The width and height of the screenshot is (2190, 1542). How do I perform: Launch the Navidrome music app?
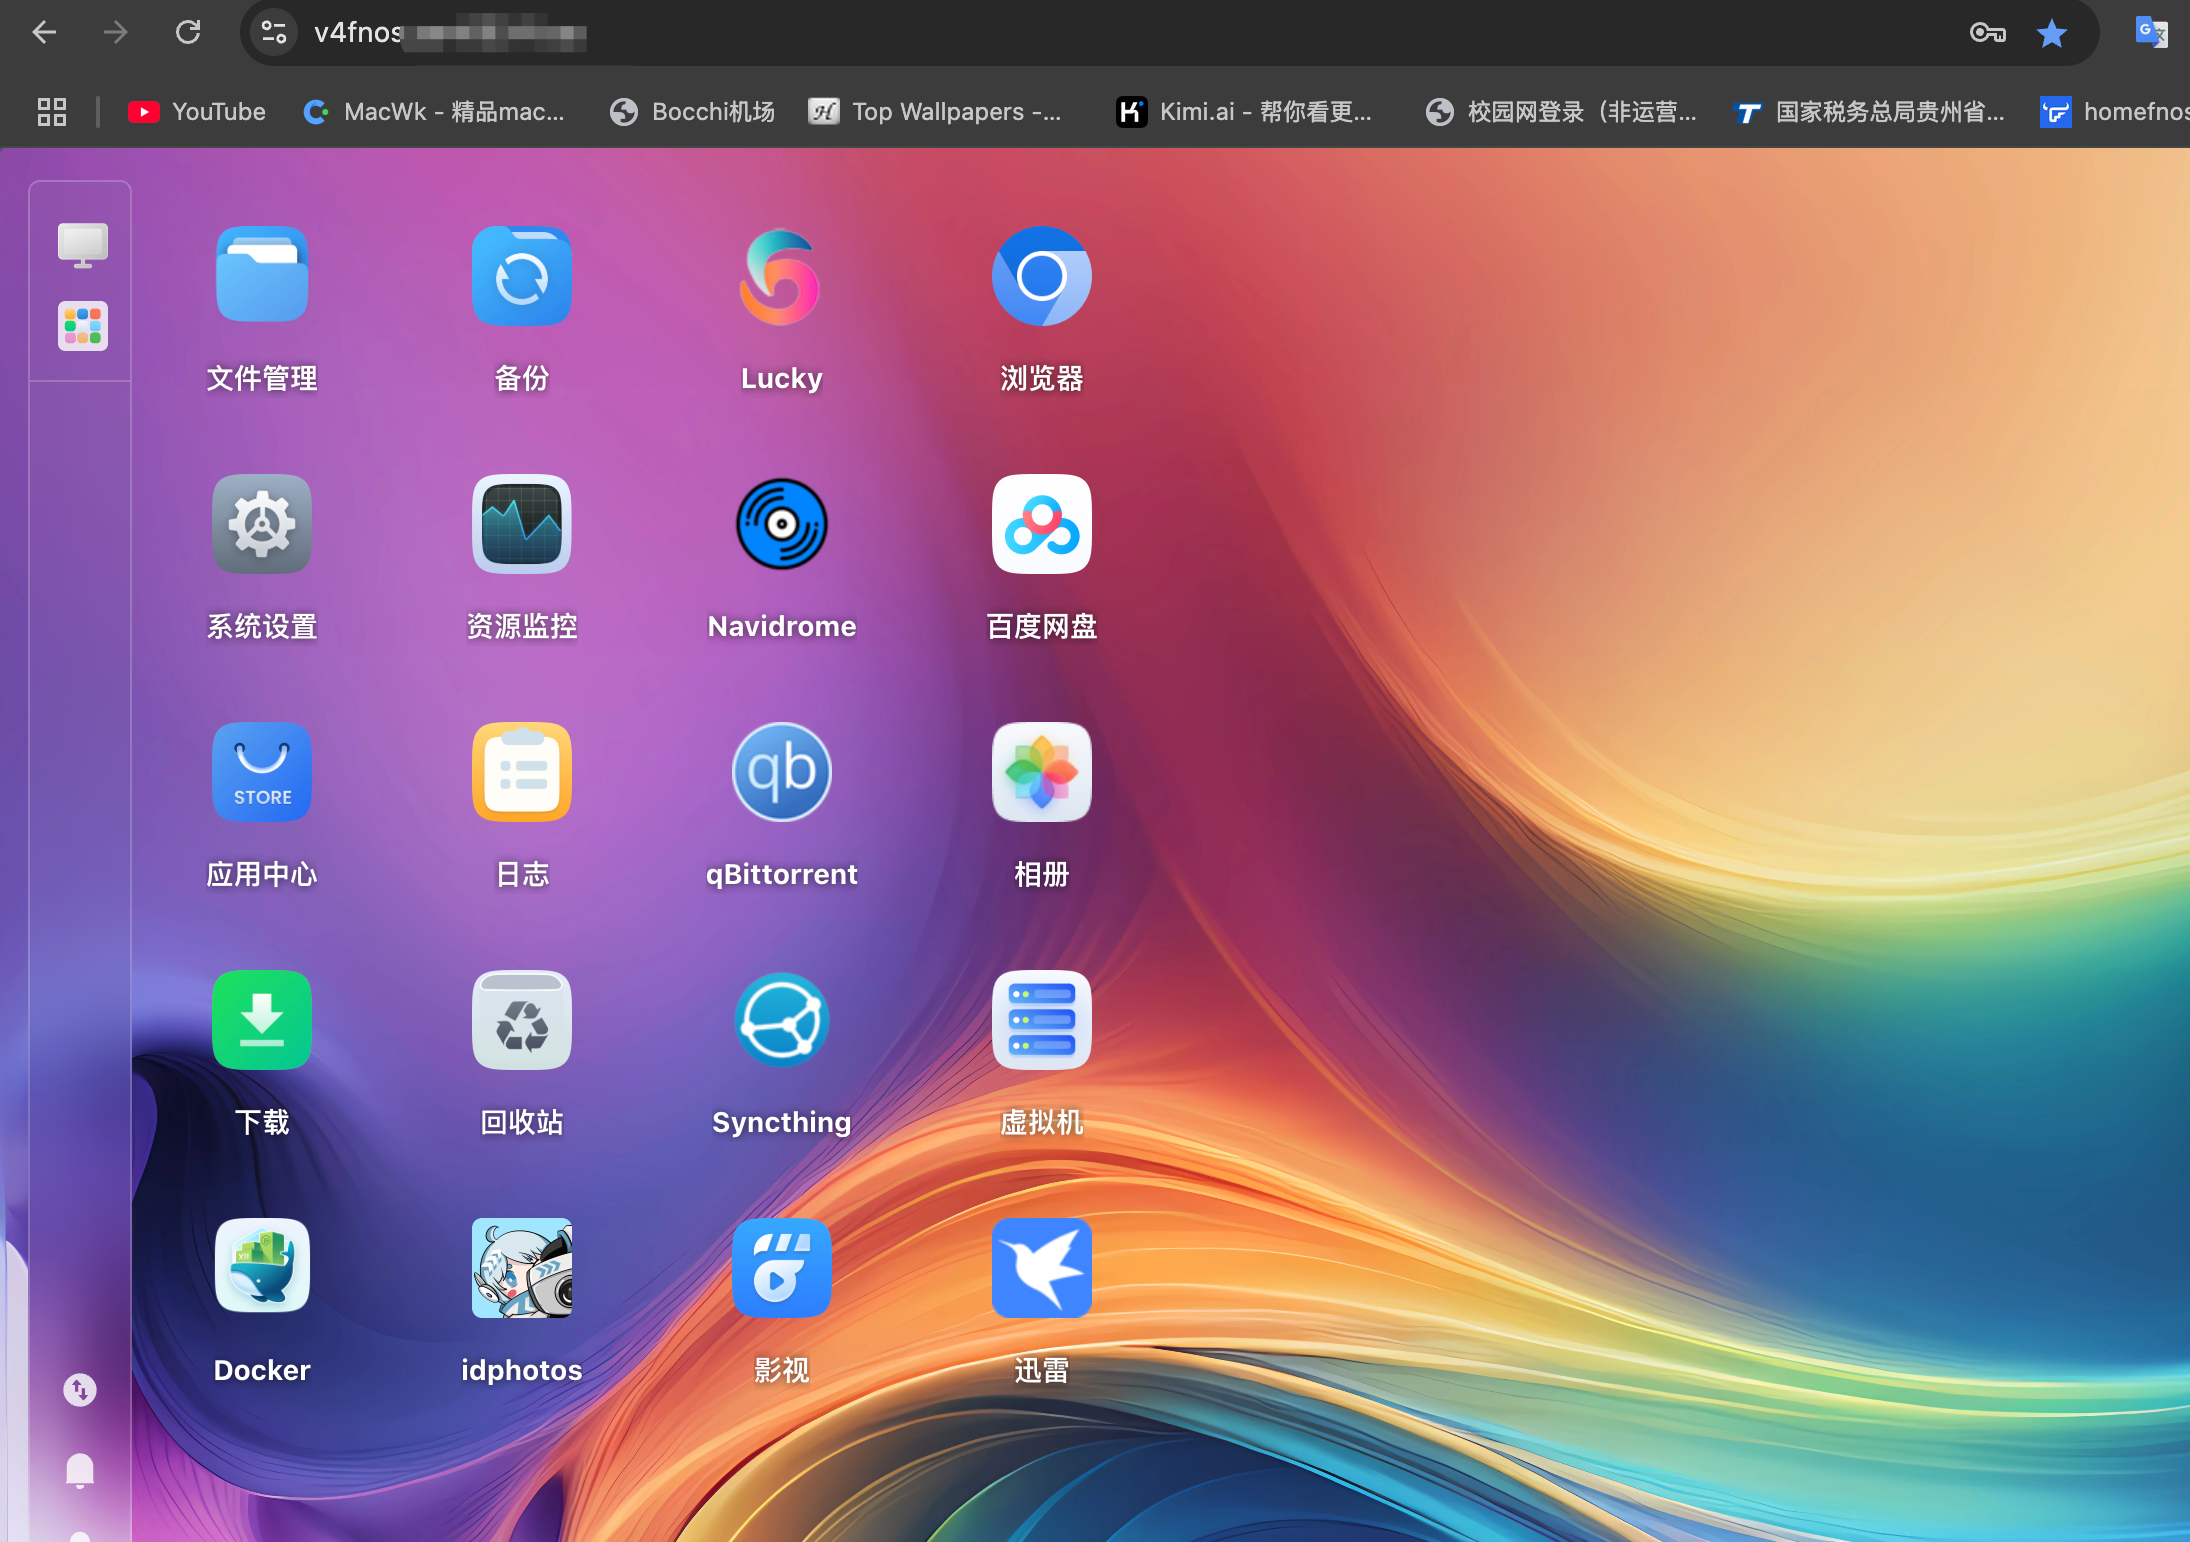click(x=782, y=524)
